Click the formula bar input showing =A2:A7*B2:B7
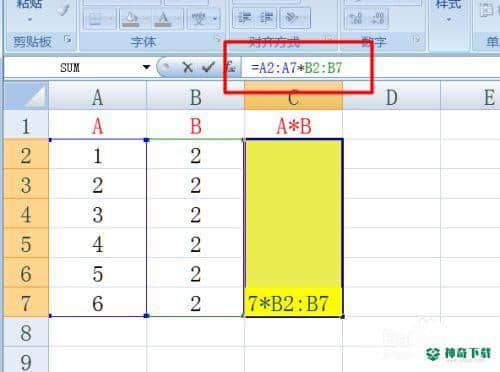The height and width of the screenshot is (372, 500). pyautogui.click(x=370, y=68)
